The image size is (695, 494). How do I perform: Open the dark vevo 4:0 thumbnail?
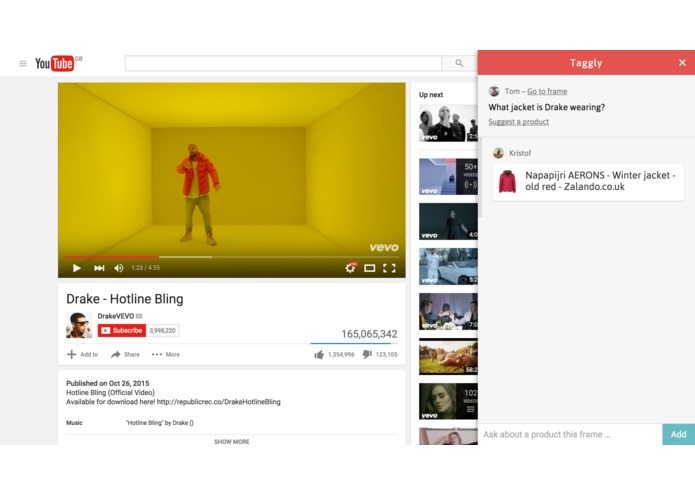pos(448,222)
